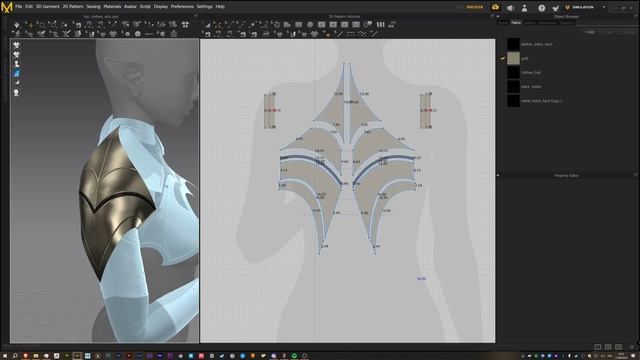Open the Windows Start button
The width and height of the screenshot is (640, 360).
[x=4, y=356]
